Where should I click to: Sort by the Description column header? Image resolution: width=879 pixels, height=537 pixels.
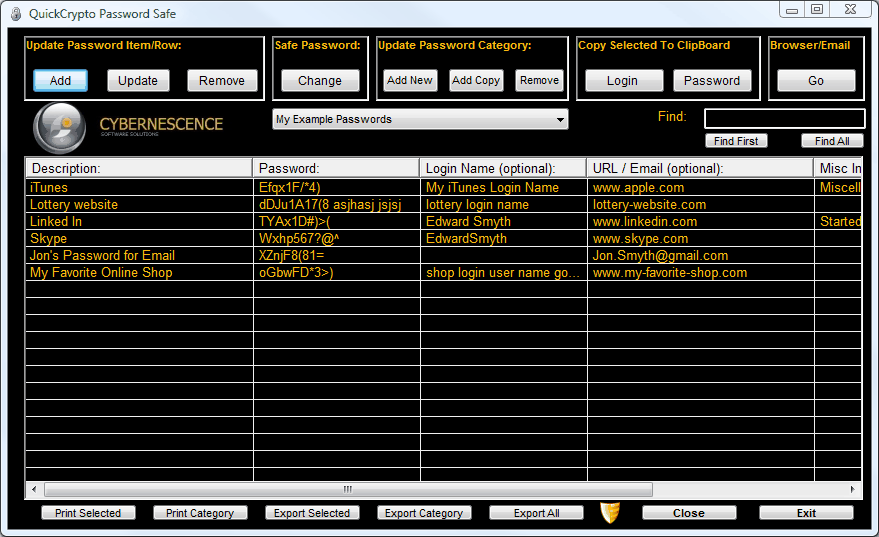point(137,168)
